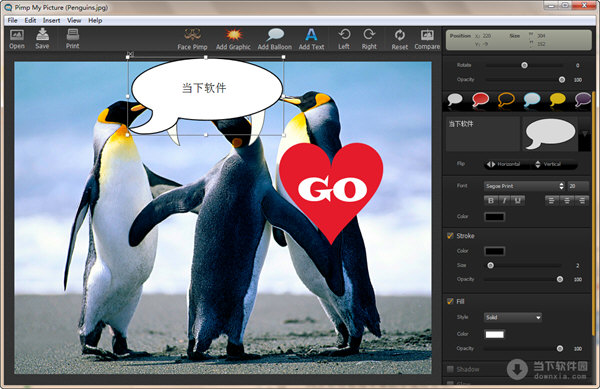Apply Bold to balloon text
The image size is (600, 389).
(491, 200)
